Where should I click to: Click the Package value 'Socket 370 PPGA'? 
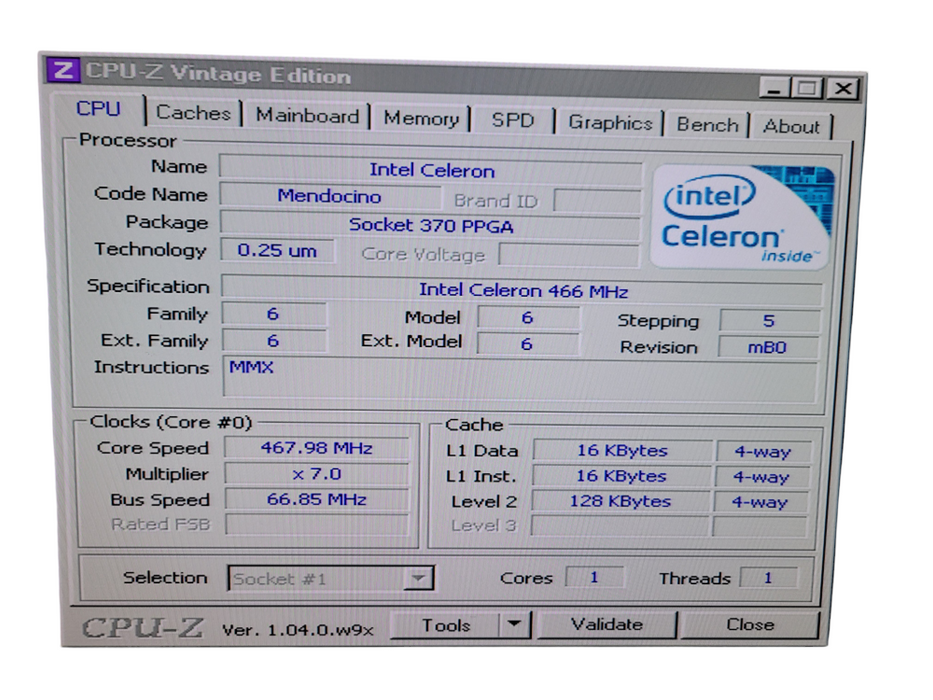pos(431,225)
